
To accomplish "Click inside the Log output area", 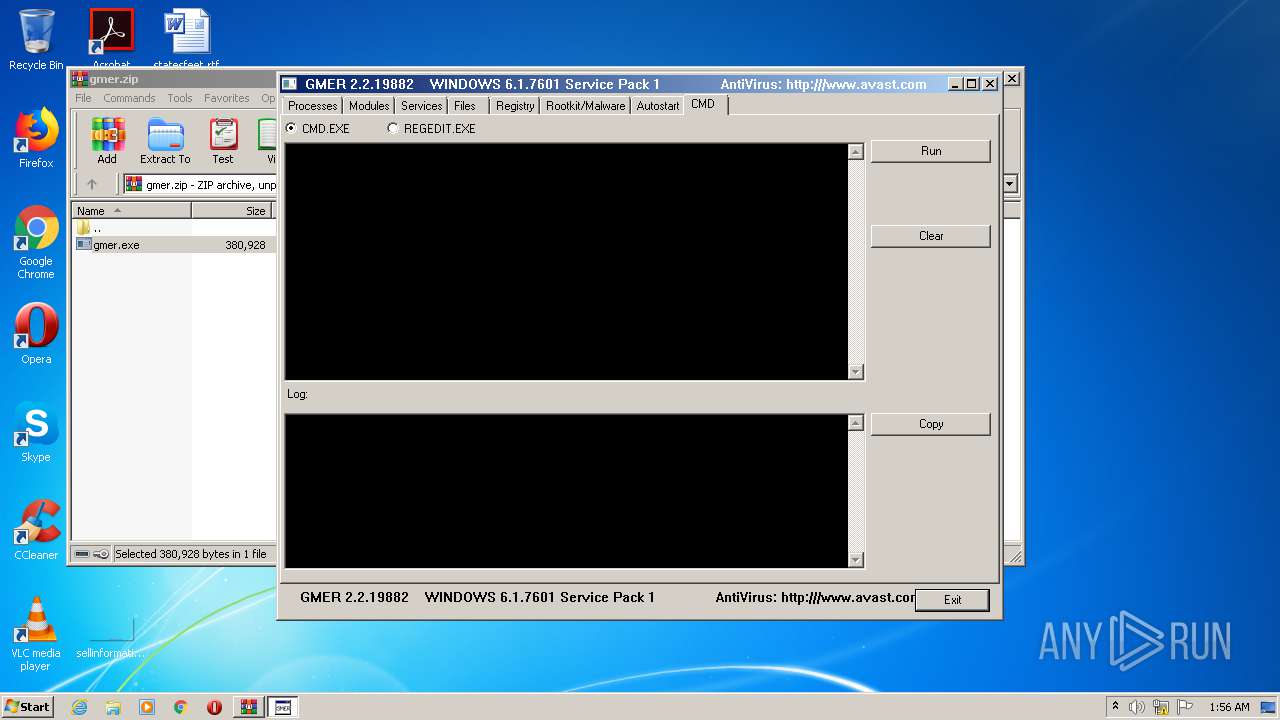I will [566, 491].
